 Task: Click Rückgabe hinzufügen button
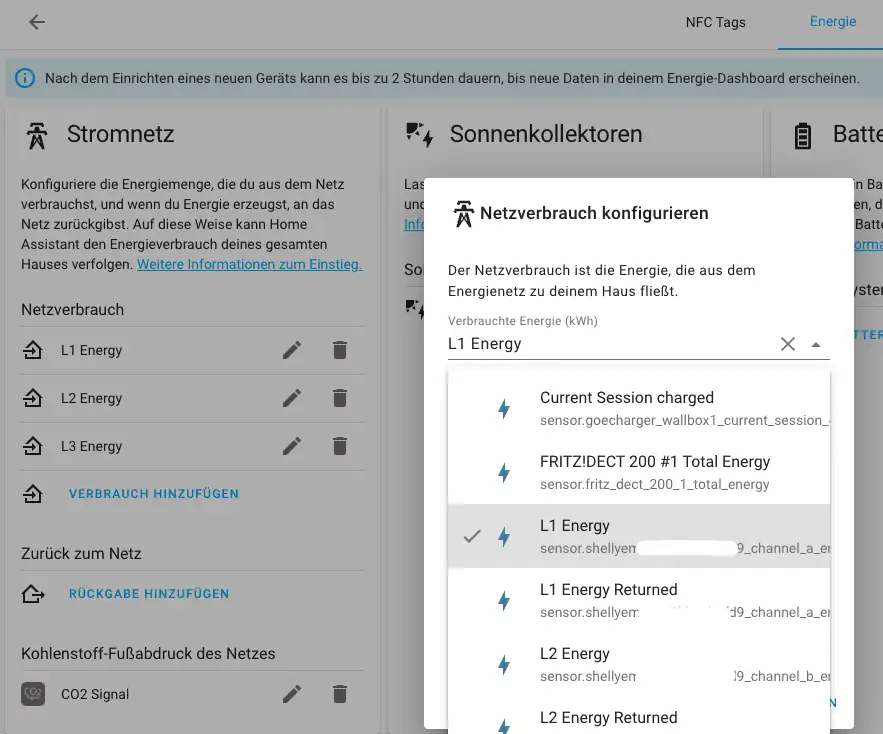(x=149, y=594)
